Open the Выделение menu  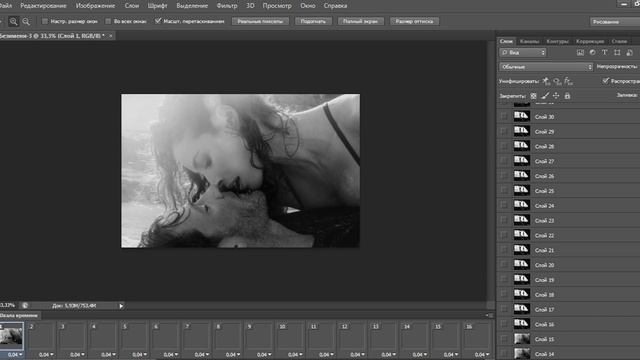pyautogui.click(x=192, y=6)
